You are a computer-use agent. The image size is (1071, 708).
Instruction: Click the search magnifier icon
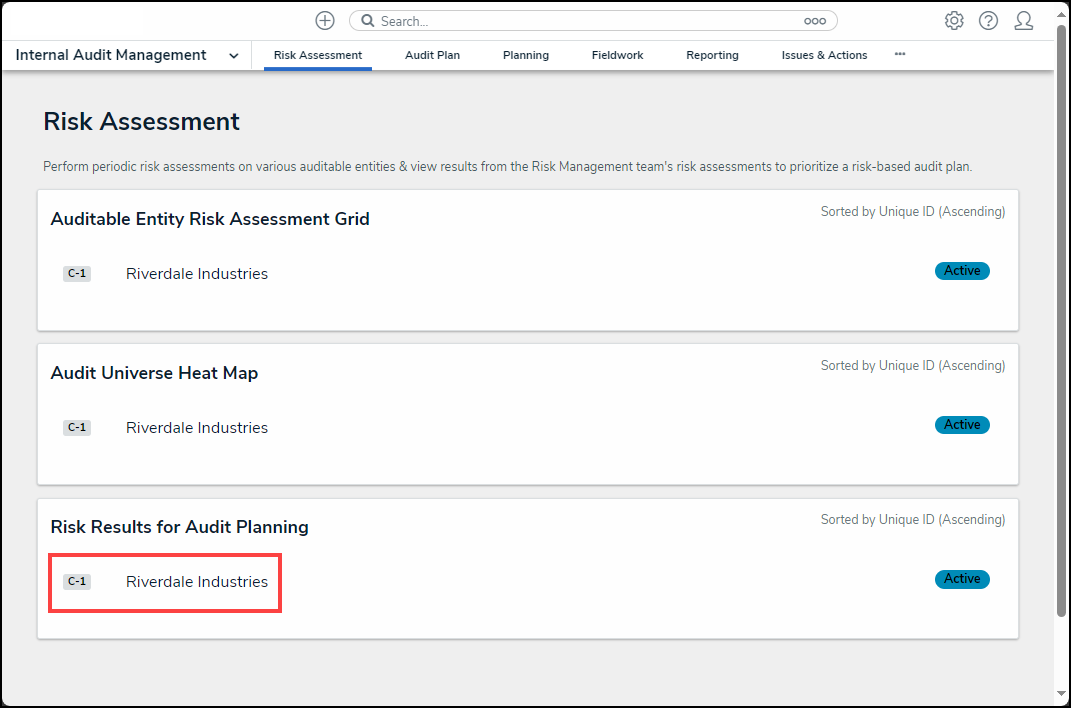point(367,21)
